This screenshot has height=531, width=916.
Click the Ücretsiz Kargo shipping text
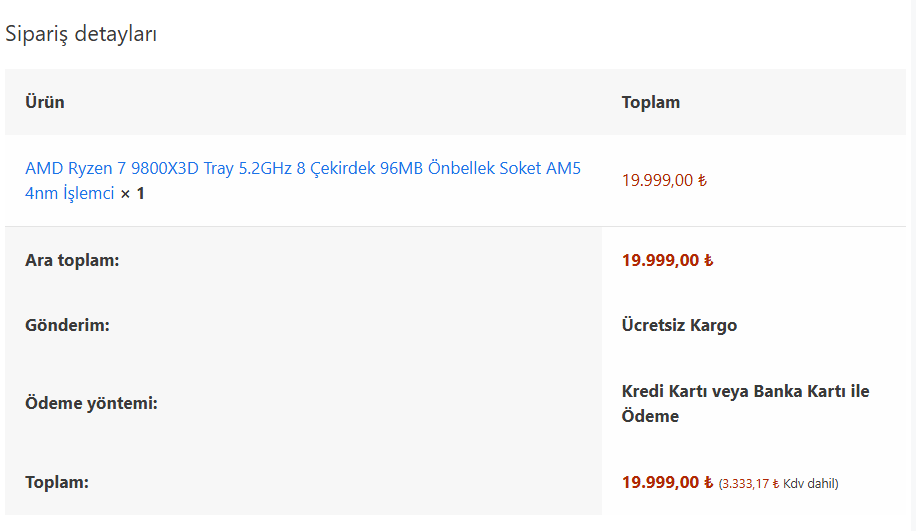point(679,325)
